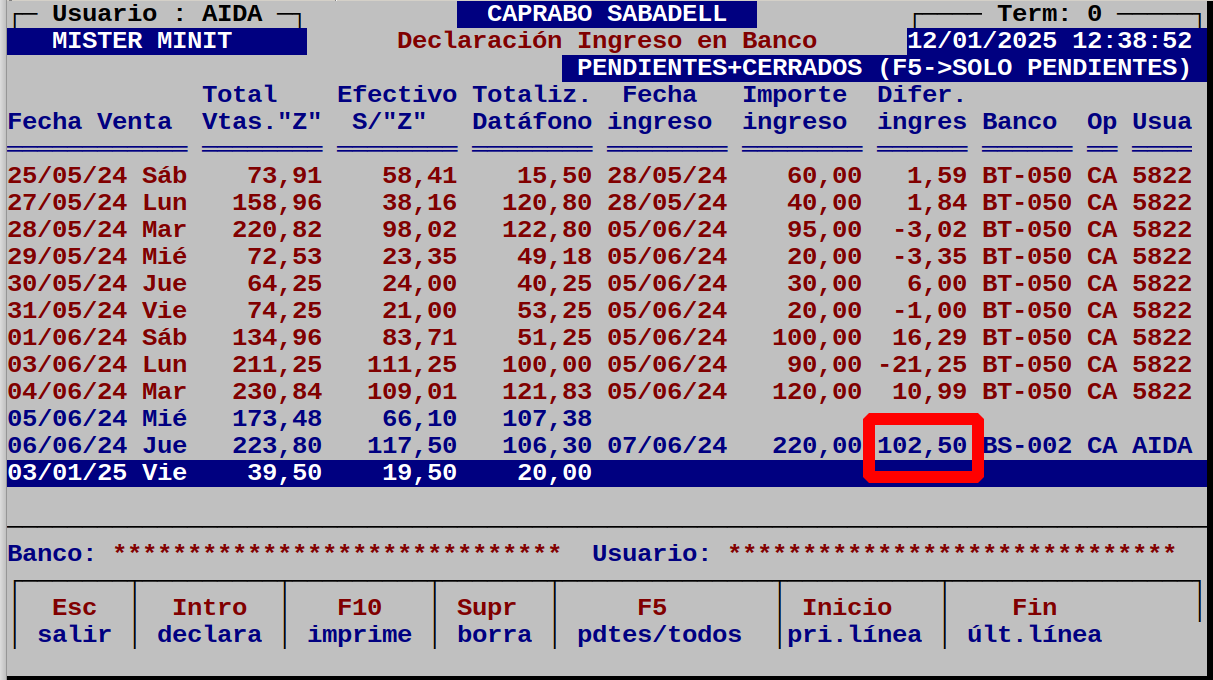The width and height of the screenshot is (1213, 680).
Task: Select the 05/06/24 Mié pending row
Action: tap(97, 418)
